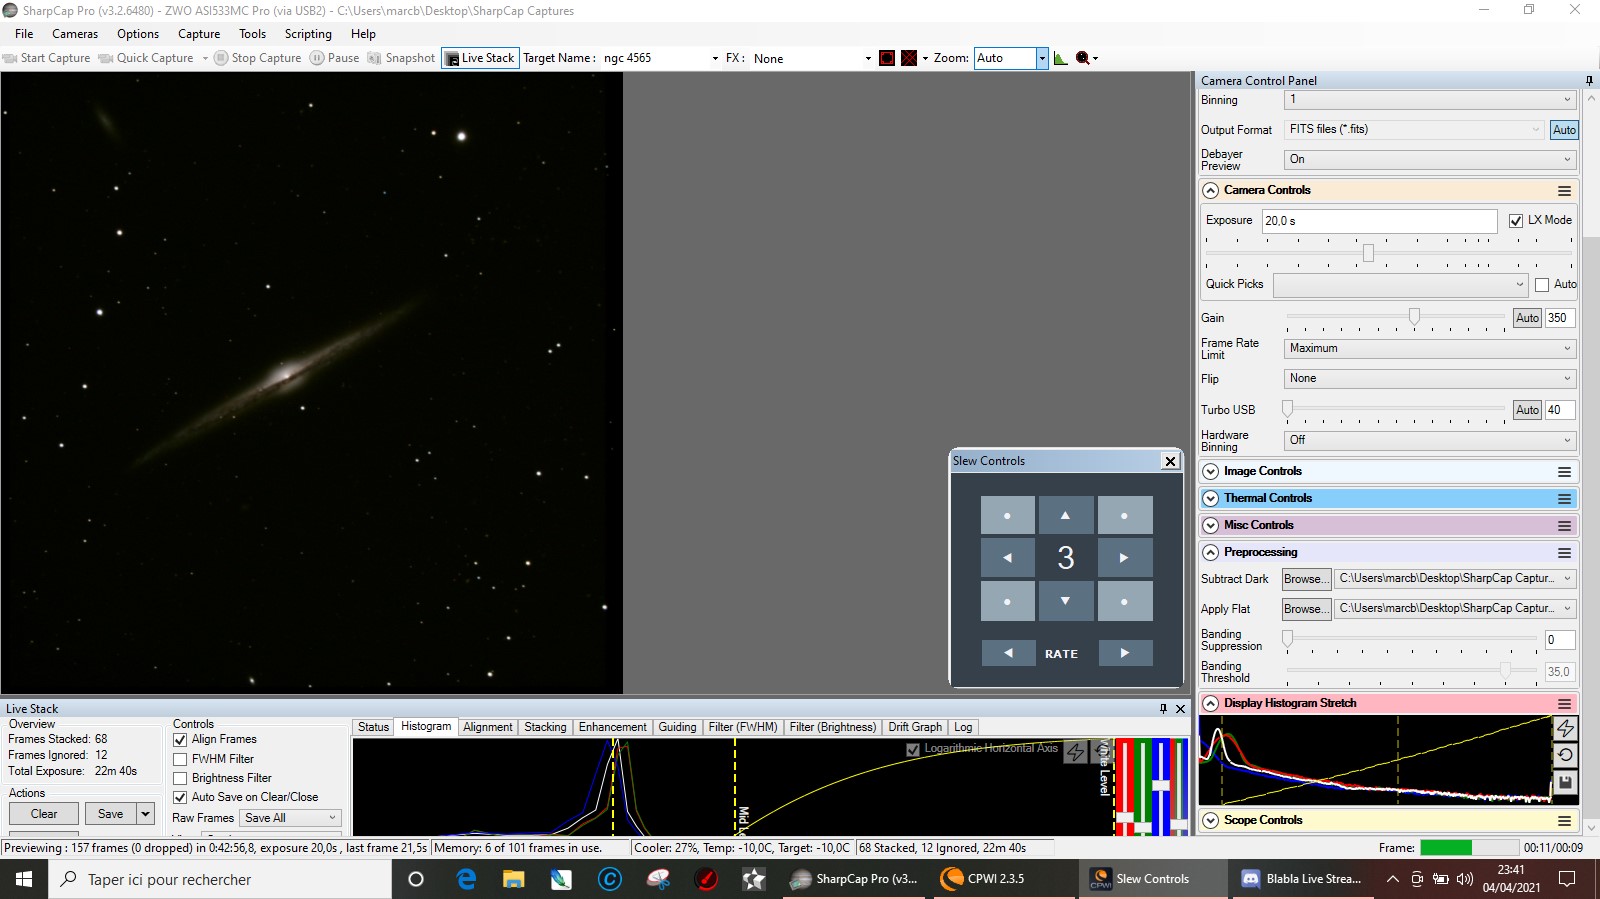Viewport: 1600px width, 899px height.
Task: Switch to the Enhancement tab
Action: point(612,727)
